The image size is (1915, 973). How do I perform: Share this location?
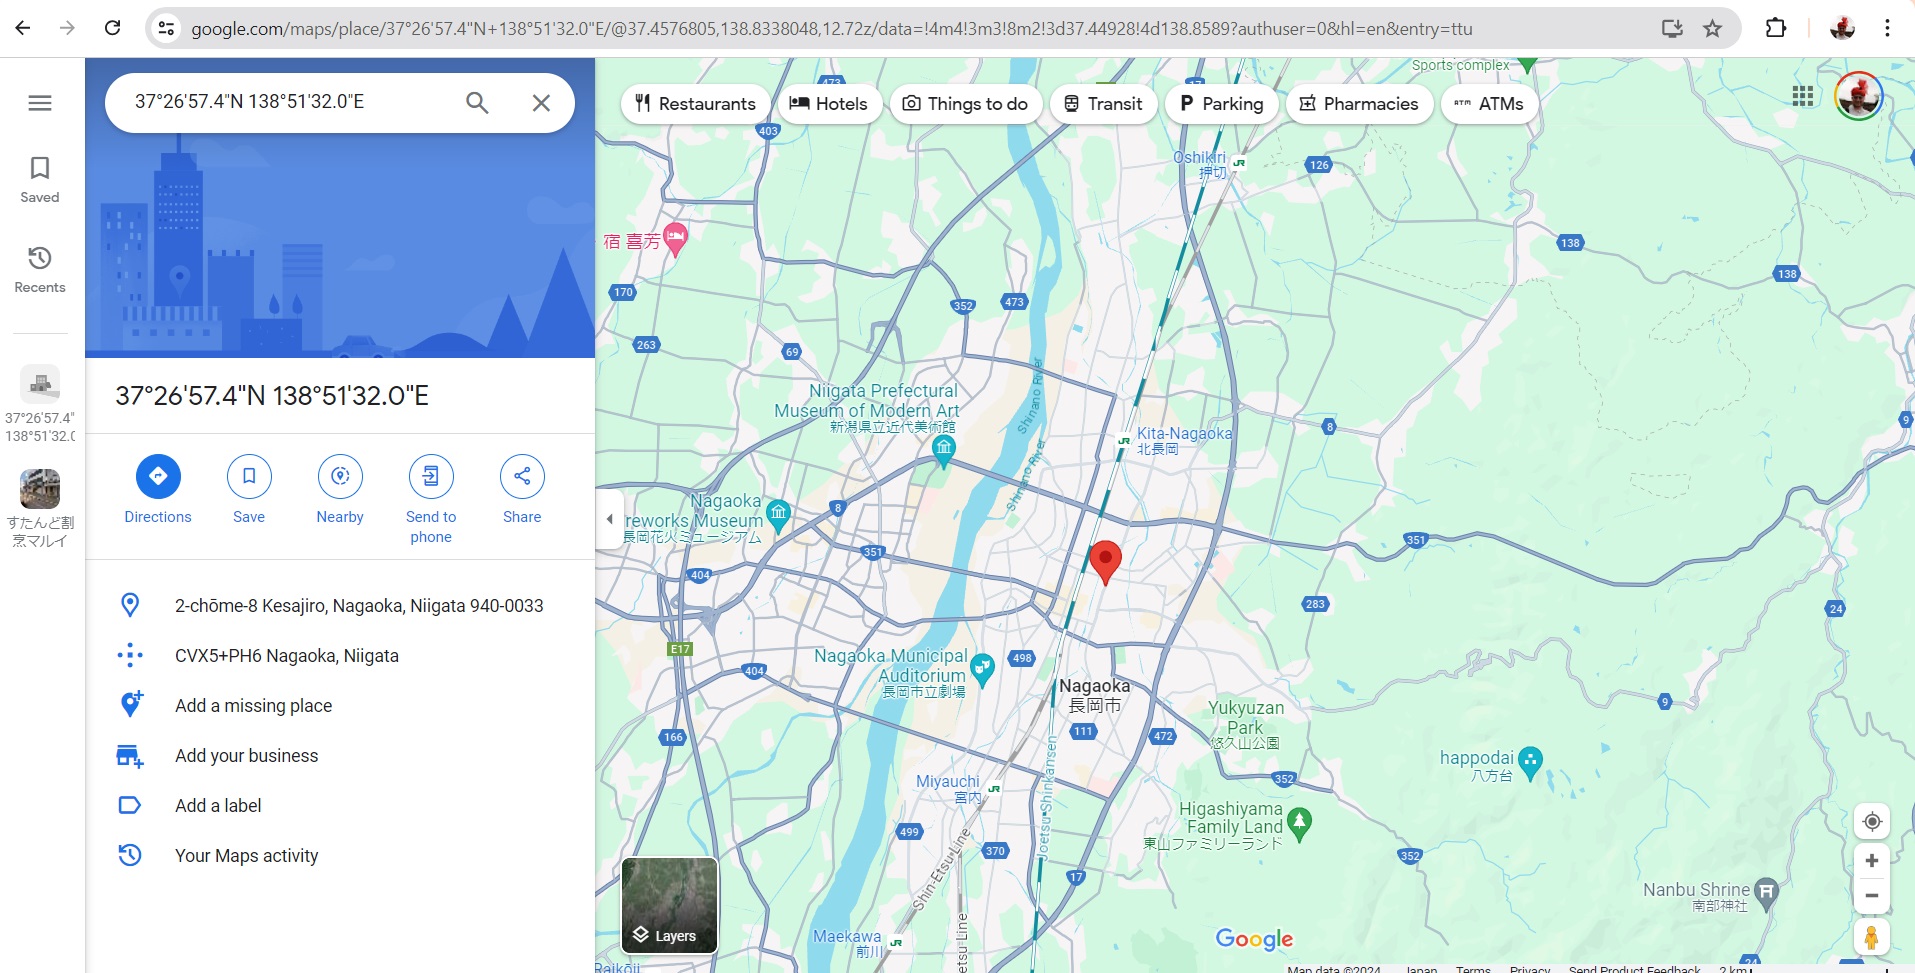point(522,490)
